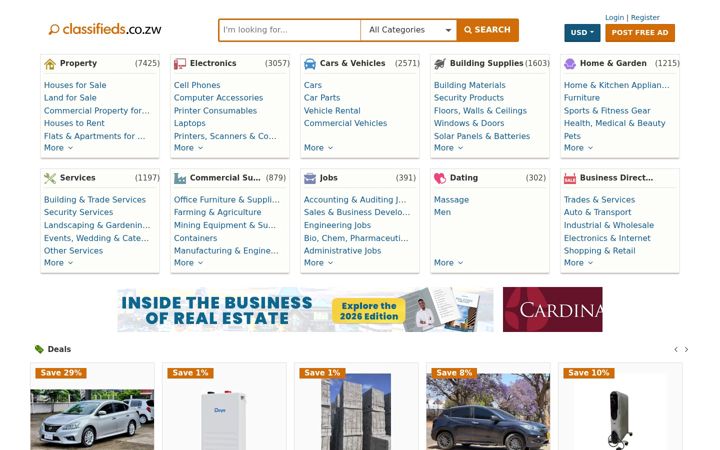The width and height of the screenshot is (720, 450).
Task: Click the Inside the Business of Real Estate banner
Action: click(x=305, y=309)
